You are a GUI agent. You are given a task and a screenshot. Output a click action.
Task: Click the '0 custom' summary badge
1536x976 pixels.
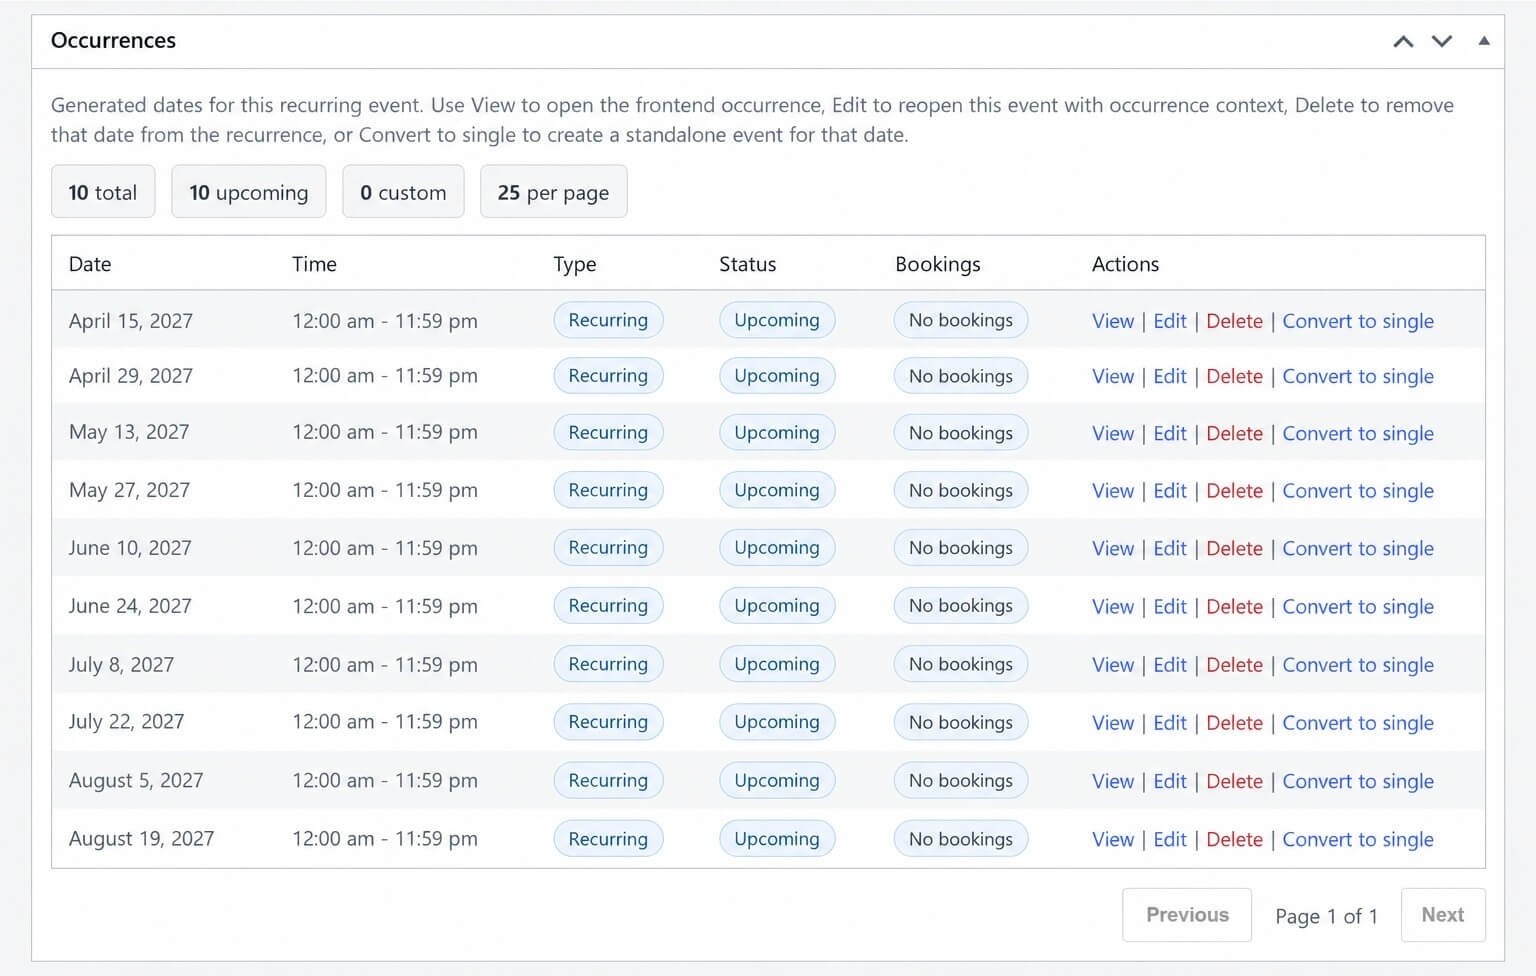pos(403,192)
